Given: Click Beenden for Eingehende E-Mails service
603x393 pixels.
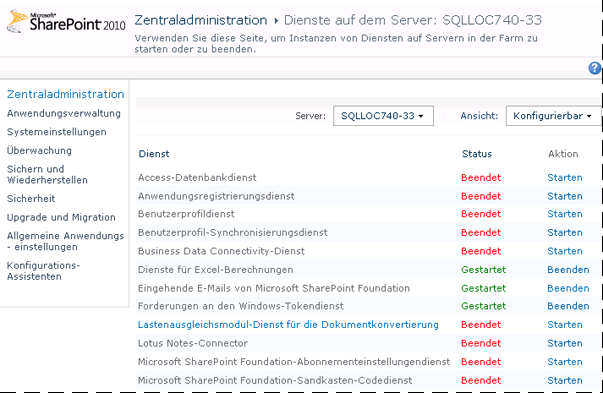Looking at the screenshot, I should point(568,288).
